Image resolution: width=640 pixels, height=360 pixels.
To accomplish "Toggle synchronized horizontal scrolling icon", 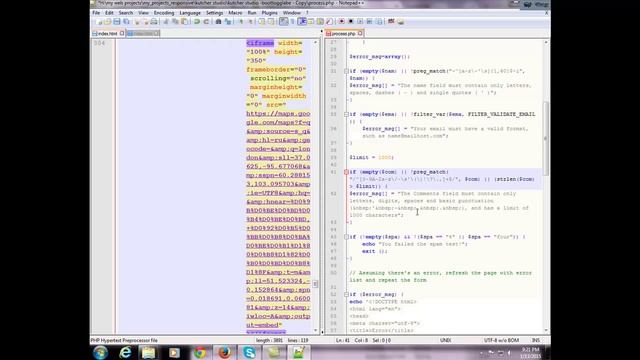I will tap(271, 21).
